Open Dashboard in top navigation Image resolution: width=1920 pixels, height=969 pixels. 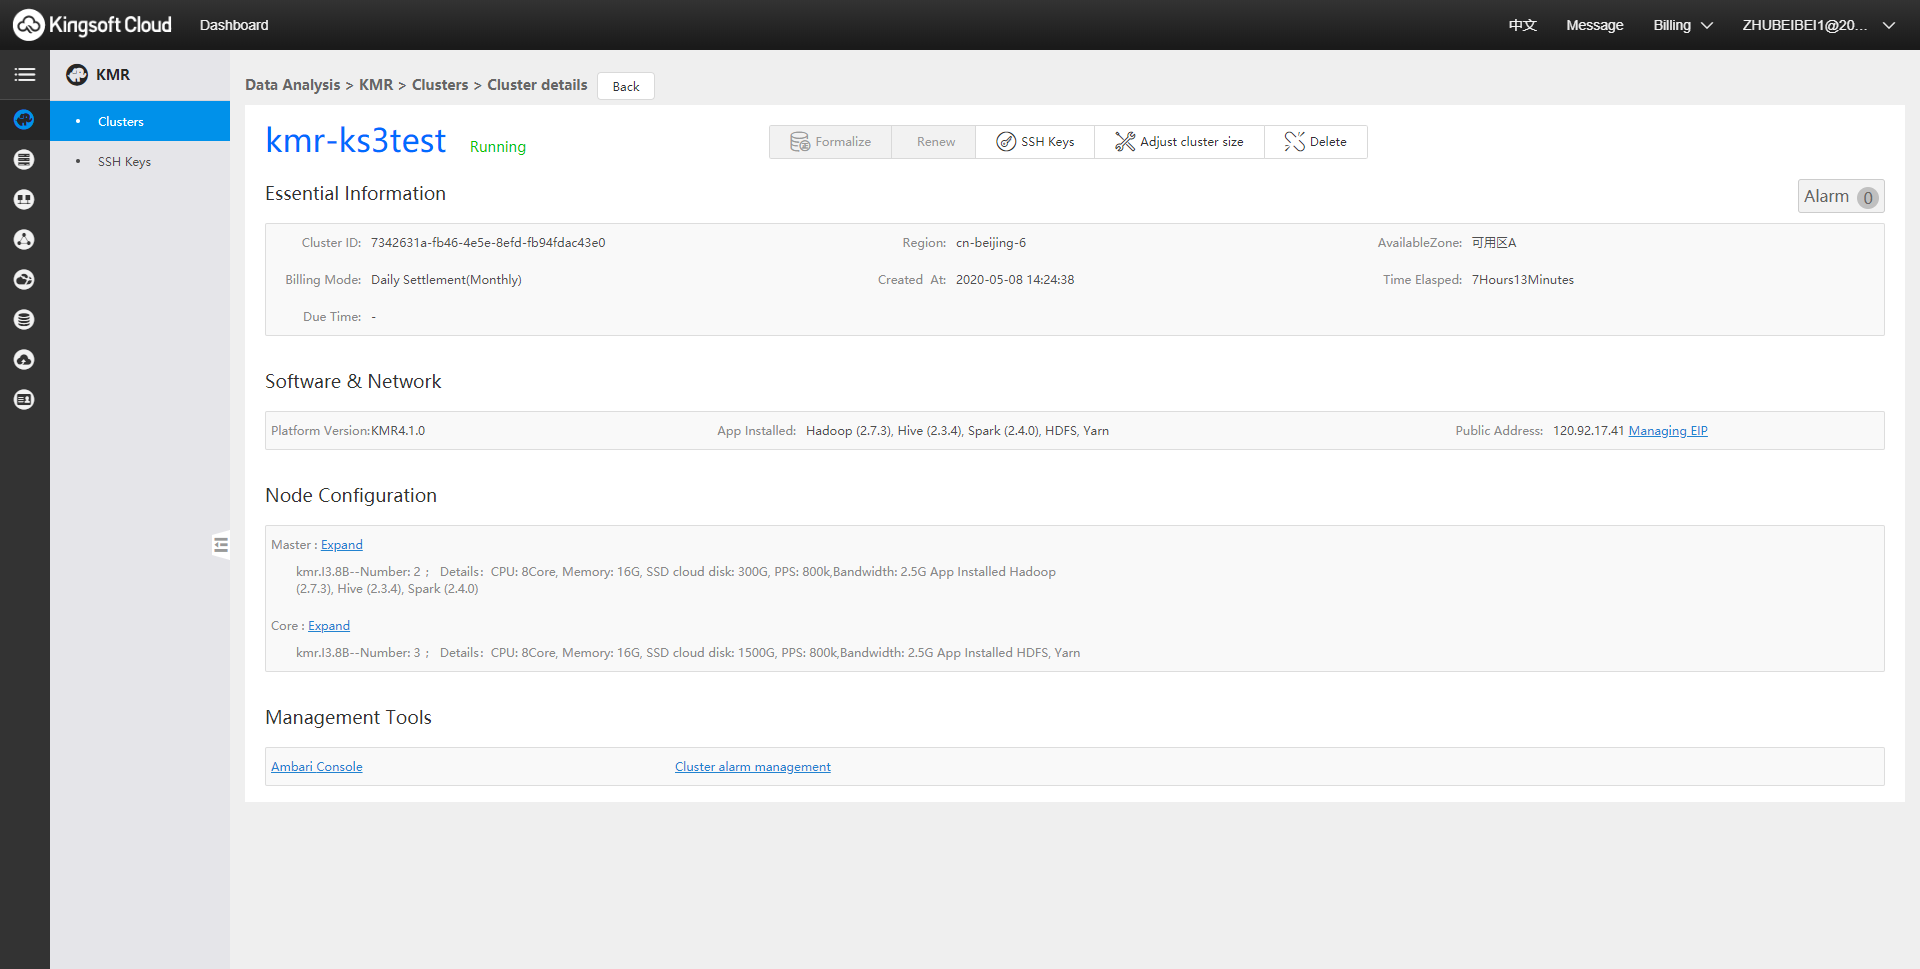tap(234, 25)
